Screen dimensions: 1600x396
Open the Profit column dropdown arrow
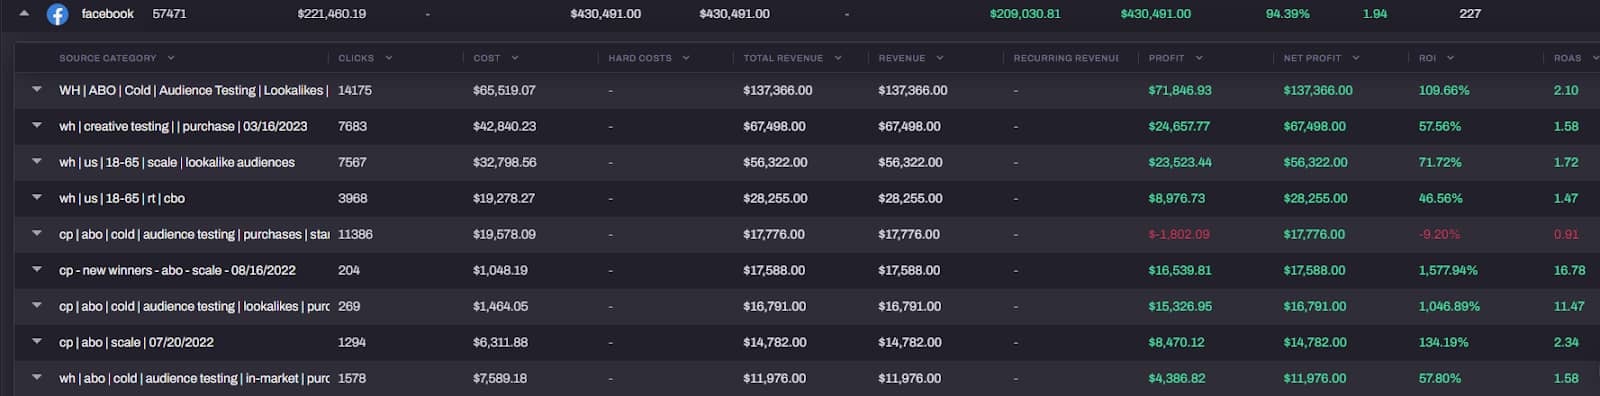(1199, 58)
